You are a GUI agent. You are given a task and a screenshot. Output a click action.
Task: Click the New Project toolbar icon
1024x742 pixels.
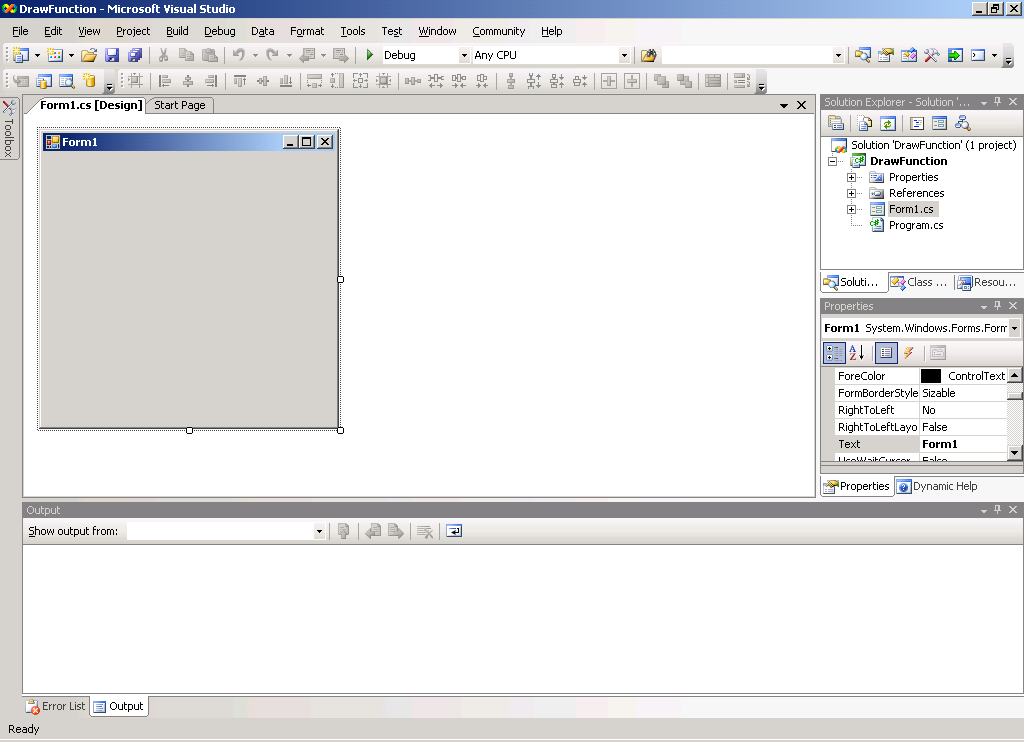tap(21, 56)
